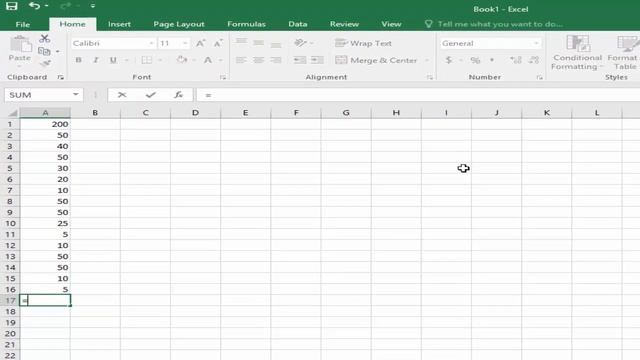Screen dimensions: 640x360
Task: Click the Copy icon
Action: click(x=43, y=51)
